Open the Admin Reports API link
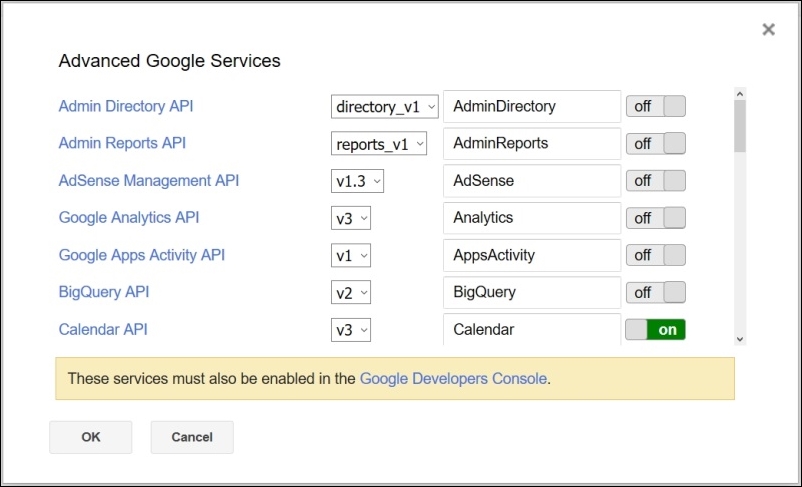Viewport: 802px width, 487px height. [x=122, y=143]
